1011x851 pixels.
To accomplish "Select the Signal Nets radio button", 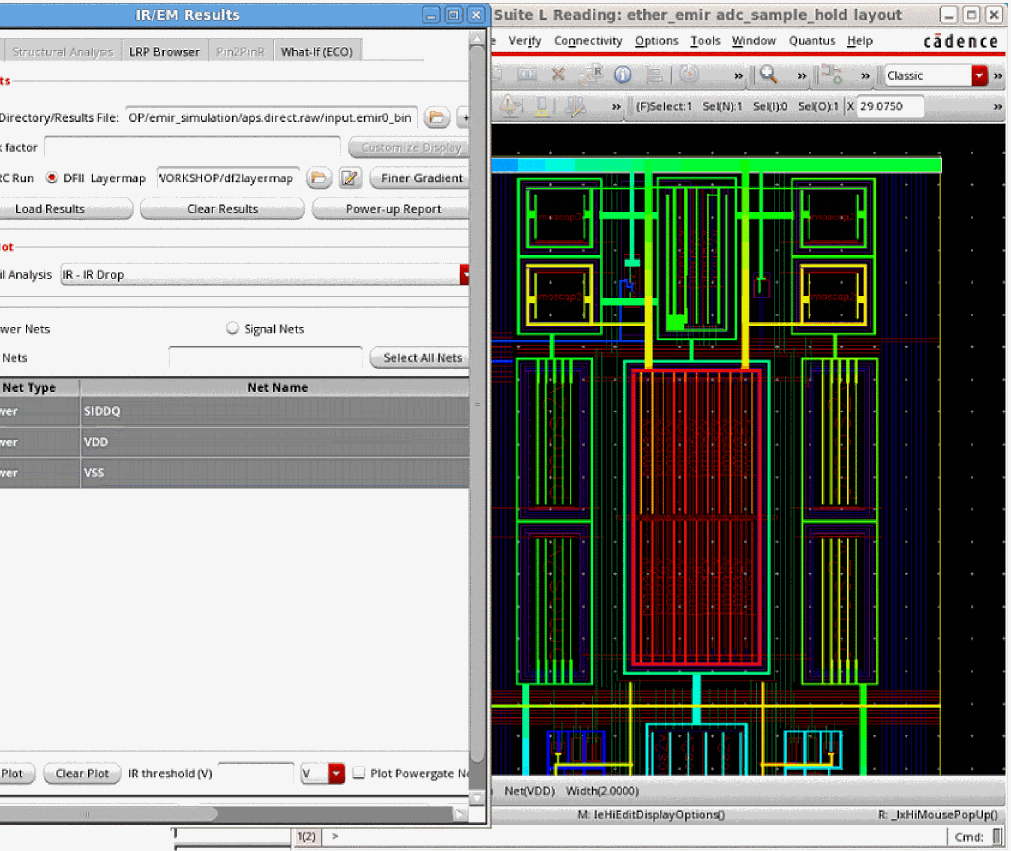I will pyautogui.click(x=233, y=329).
